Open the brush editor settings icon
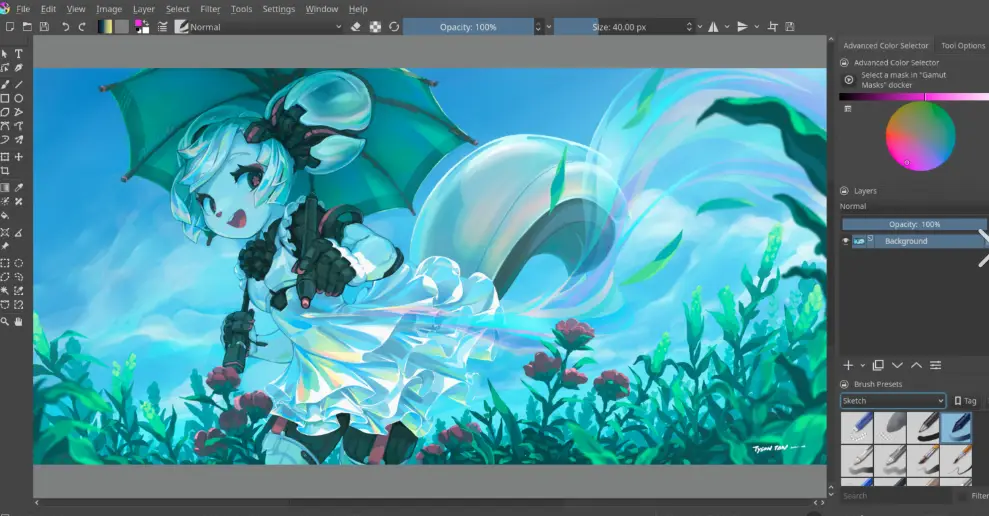This screenshot has height=516, width=989. pos(162,26)
